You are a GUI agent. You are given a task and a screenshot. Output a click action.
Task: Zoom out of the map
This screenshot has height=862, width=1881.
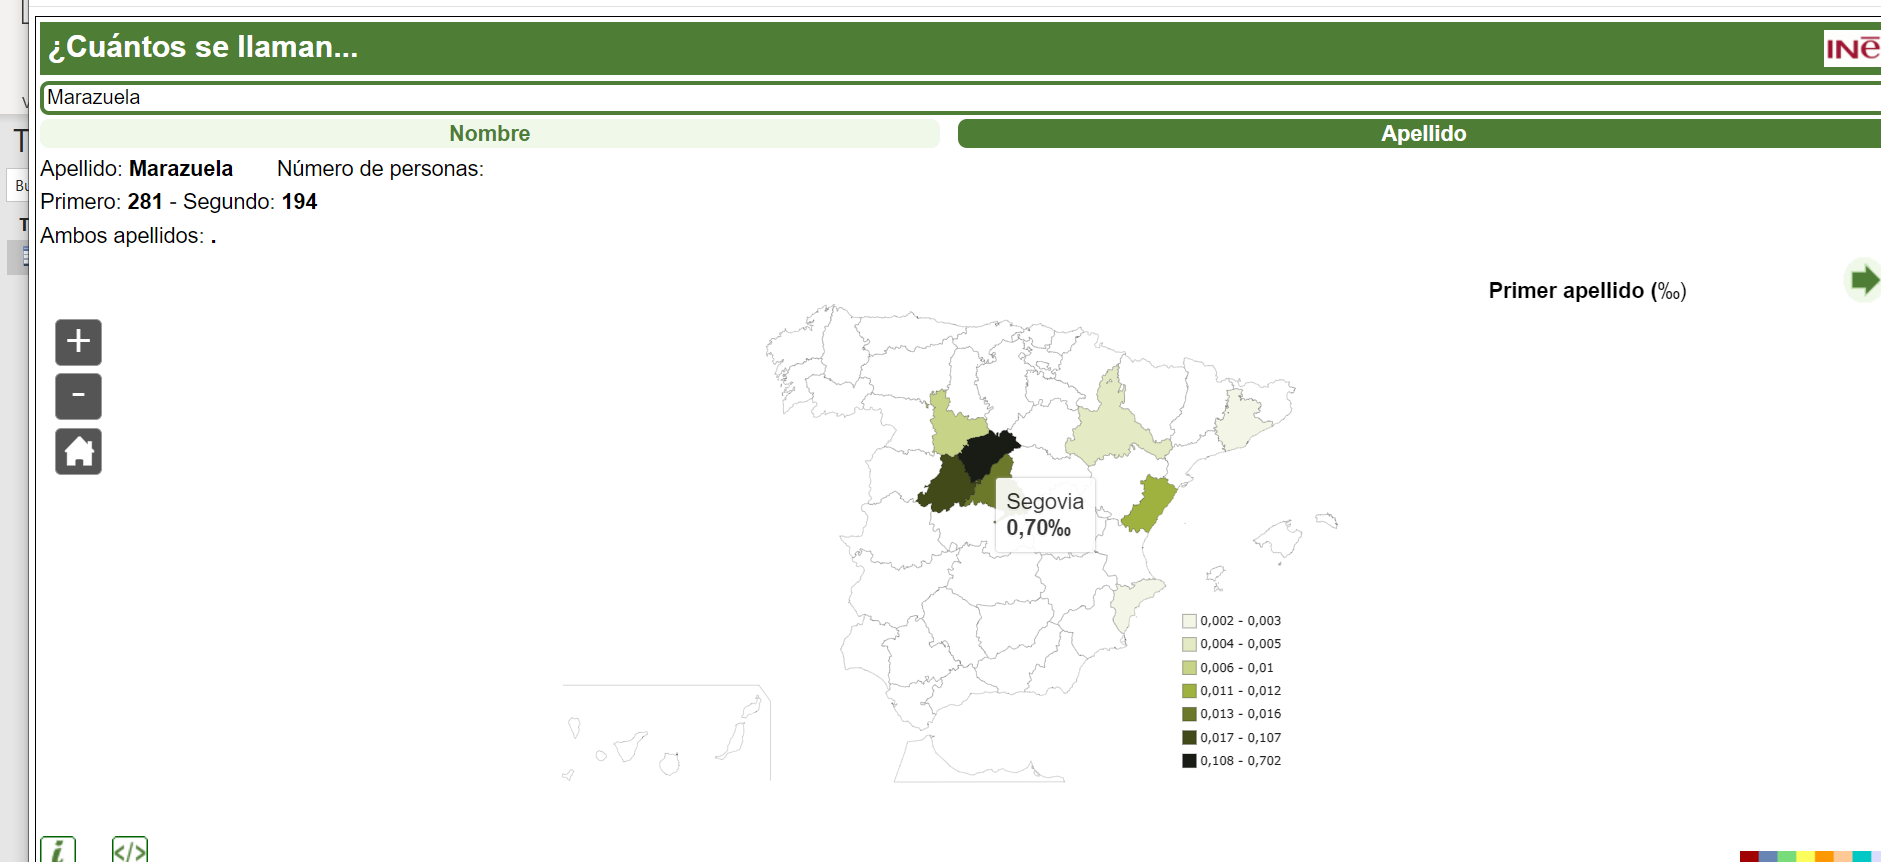[x=78, y=396]
